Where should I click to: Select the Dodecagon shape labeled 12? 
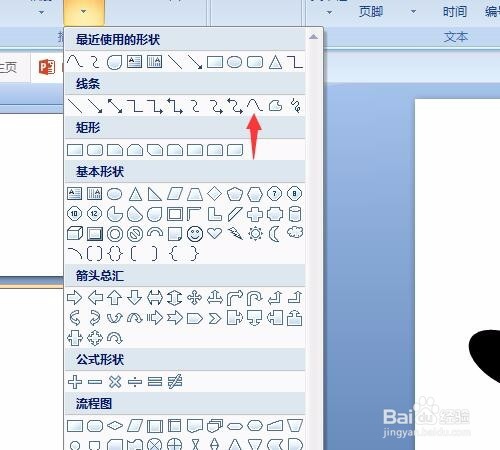(95, 214)
